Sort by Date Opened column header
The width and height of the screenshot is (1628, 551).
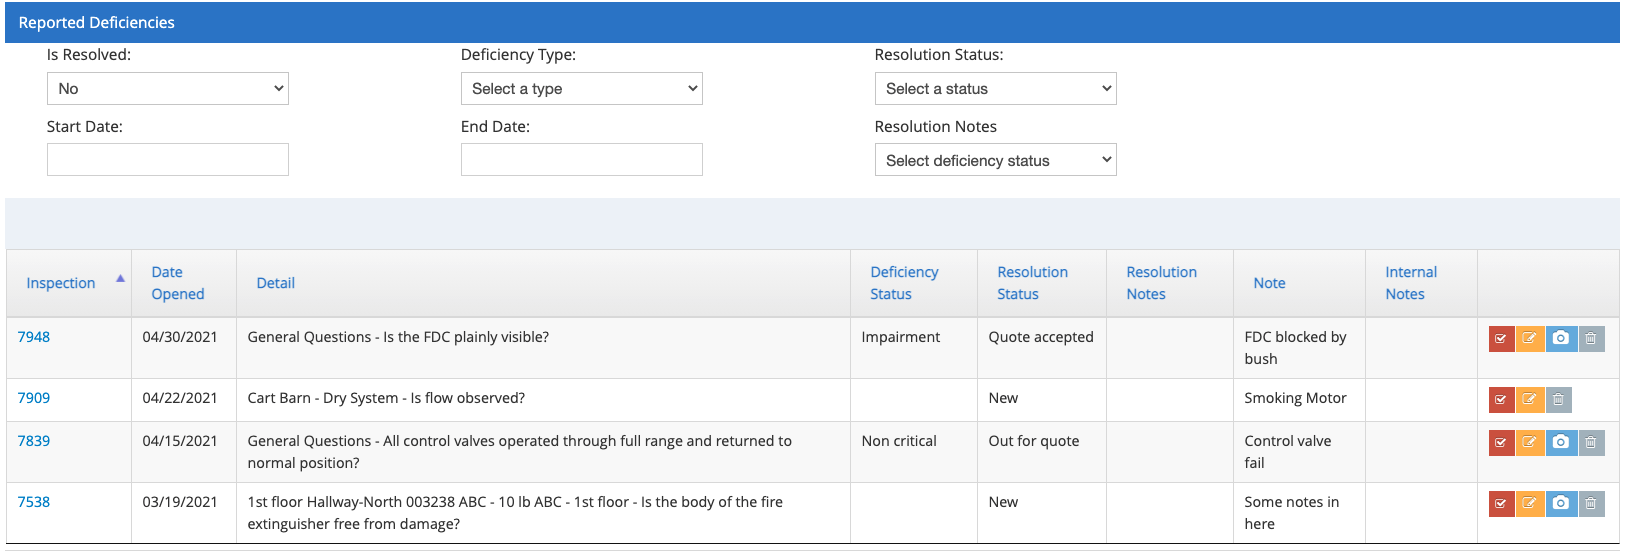click(x=178, y=283)
